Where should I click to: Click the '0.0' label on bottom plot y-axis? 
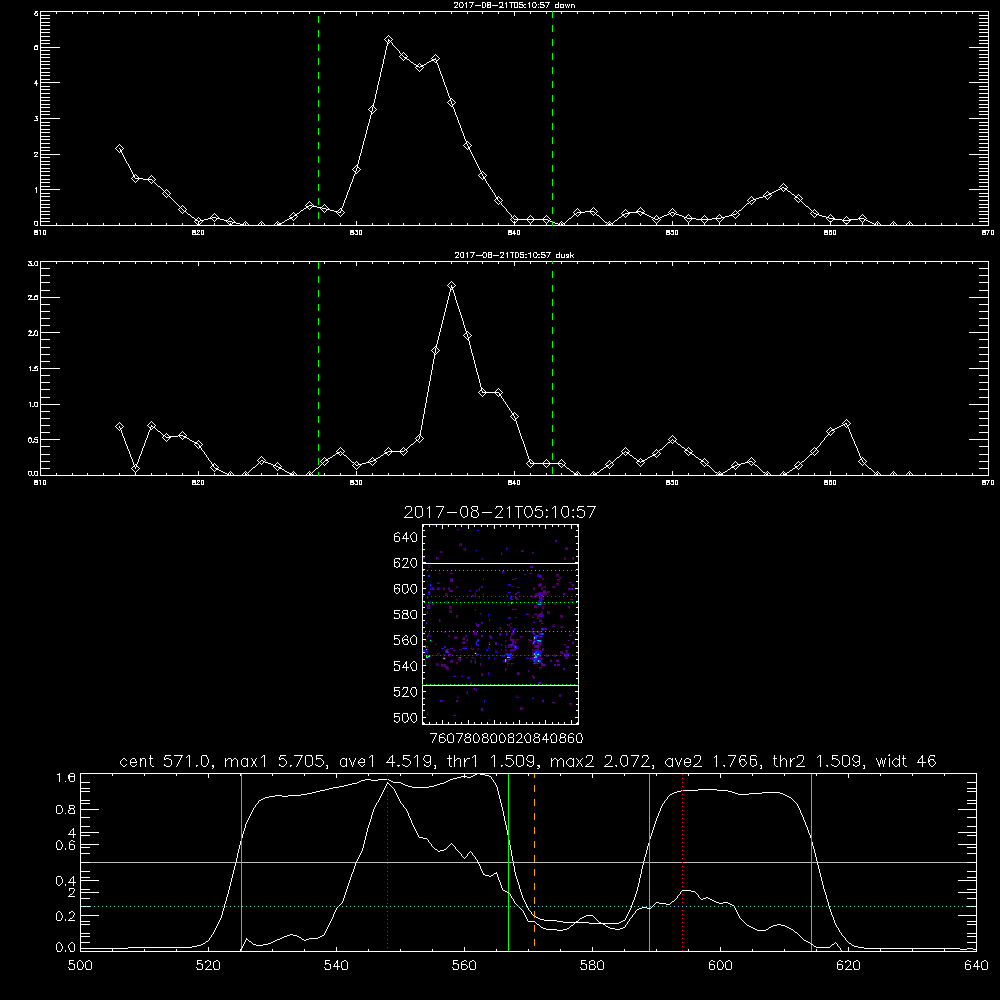pyautogui.click(x=66, y=948)
